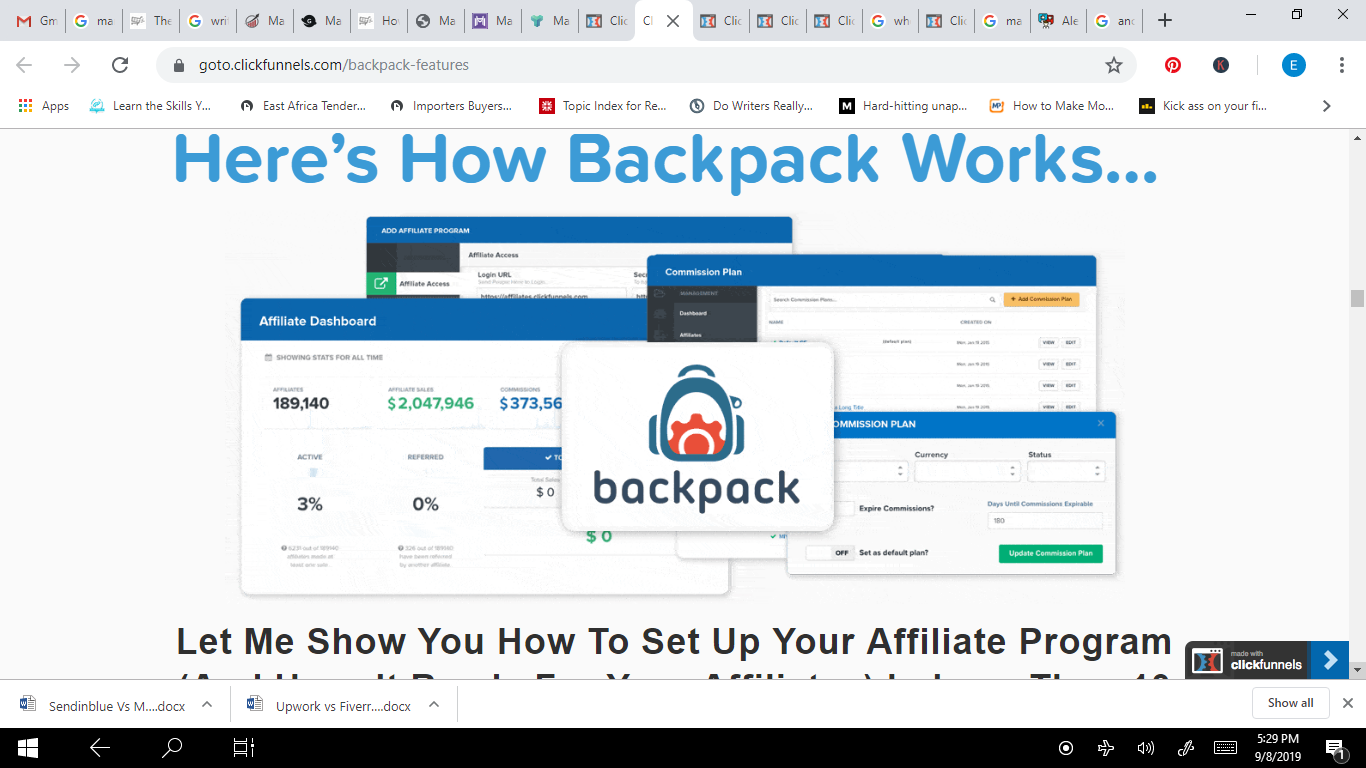The height and width of the screenshot is (768, 1366).
Task: Open the tab labeled "Ale"
Action: pyautogui.click(x=1060, y=21)
